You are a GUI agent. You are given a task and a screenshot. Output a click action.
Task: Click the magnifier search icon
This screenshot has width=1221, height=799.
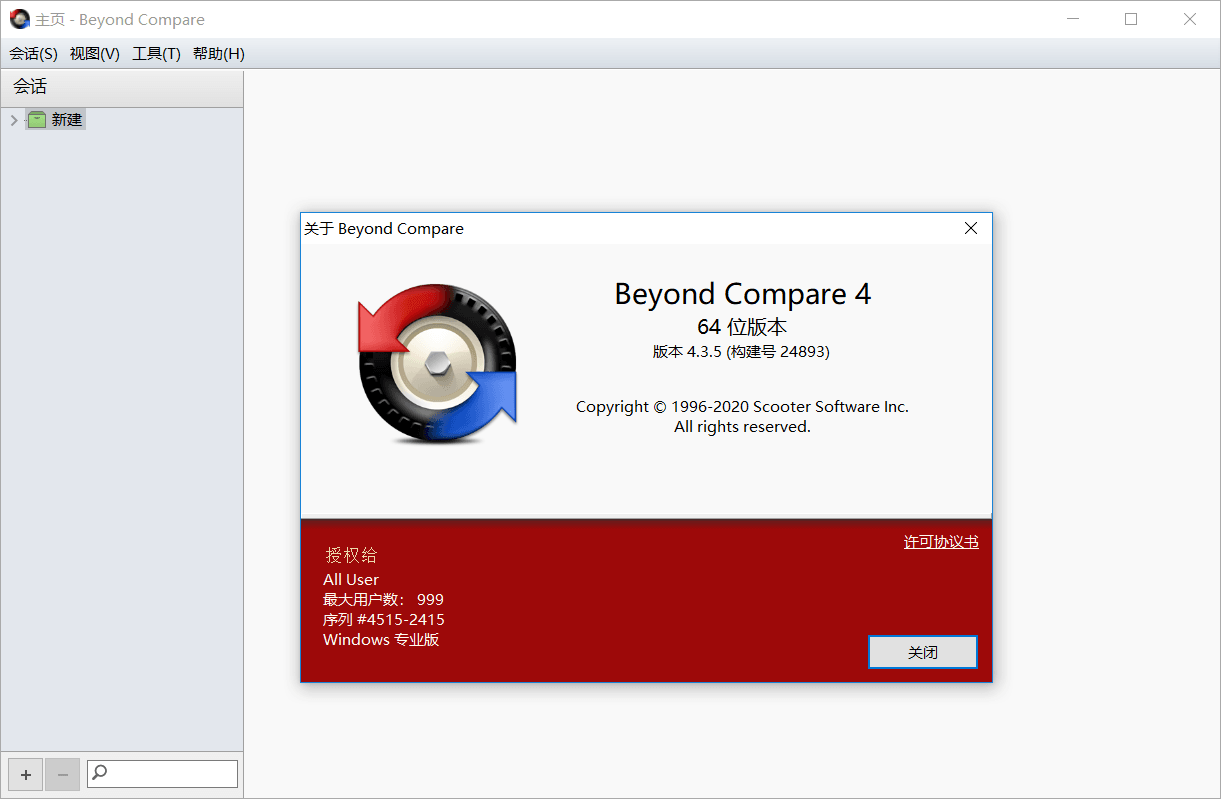pyautogui.click(x=99, y=773)
